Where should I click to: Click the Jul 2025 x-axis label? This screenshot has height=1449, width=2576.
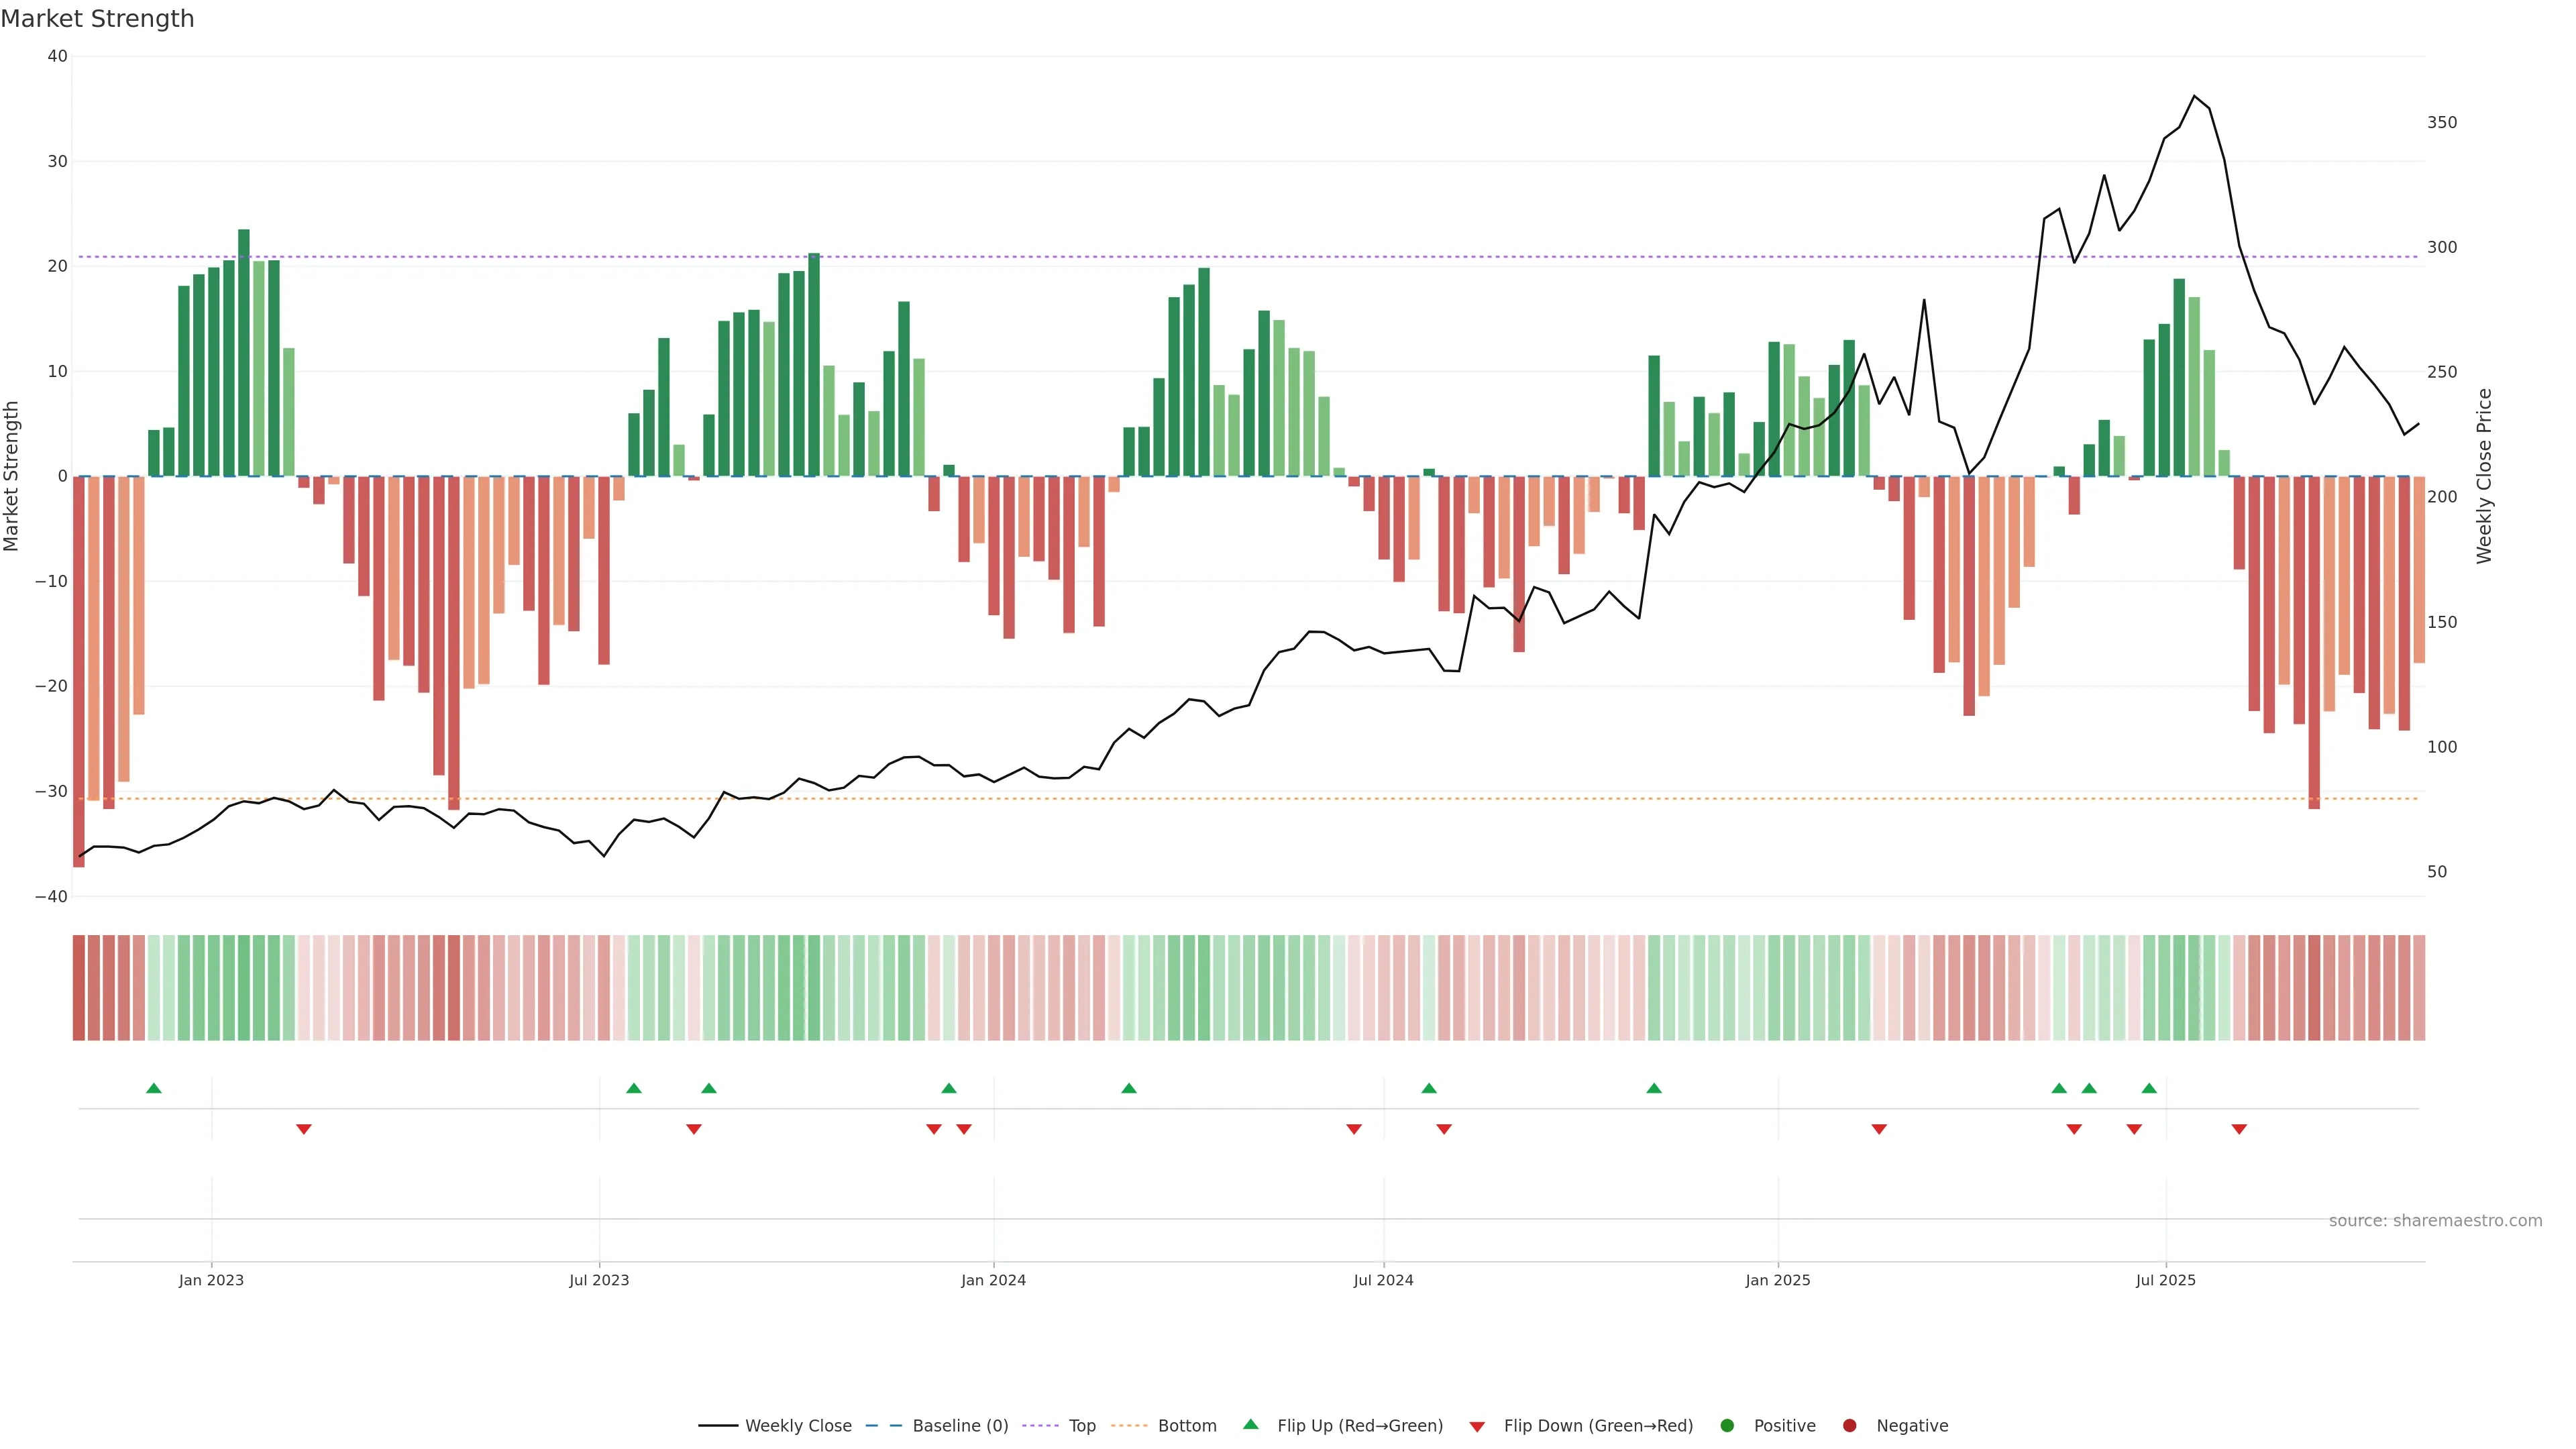pos(2165,1280)
